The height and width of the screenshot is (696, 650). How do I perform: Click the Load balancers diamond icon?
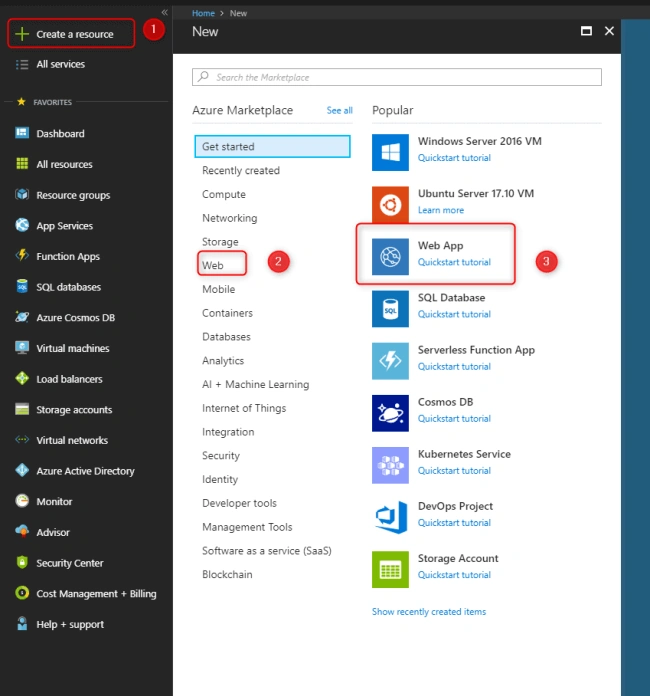pyautogui.click(x=22, y=378)
